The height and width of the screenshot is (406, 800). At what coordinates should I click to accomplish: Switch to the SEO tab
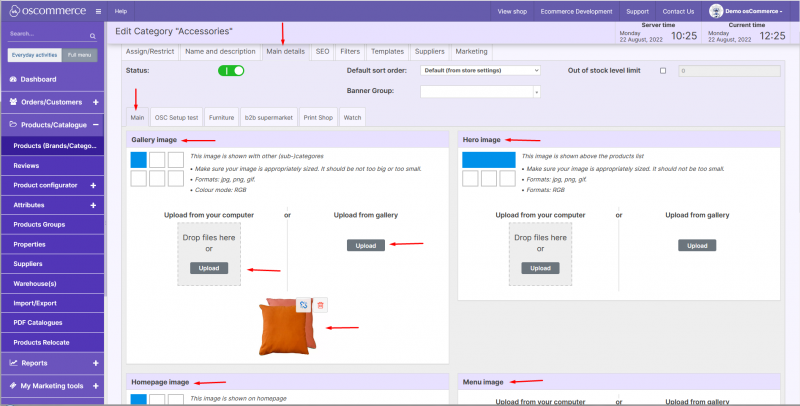click(x=322, y=50)
